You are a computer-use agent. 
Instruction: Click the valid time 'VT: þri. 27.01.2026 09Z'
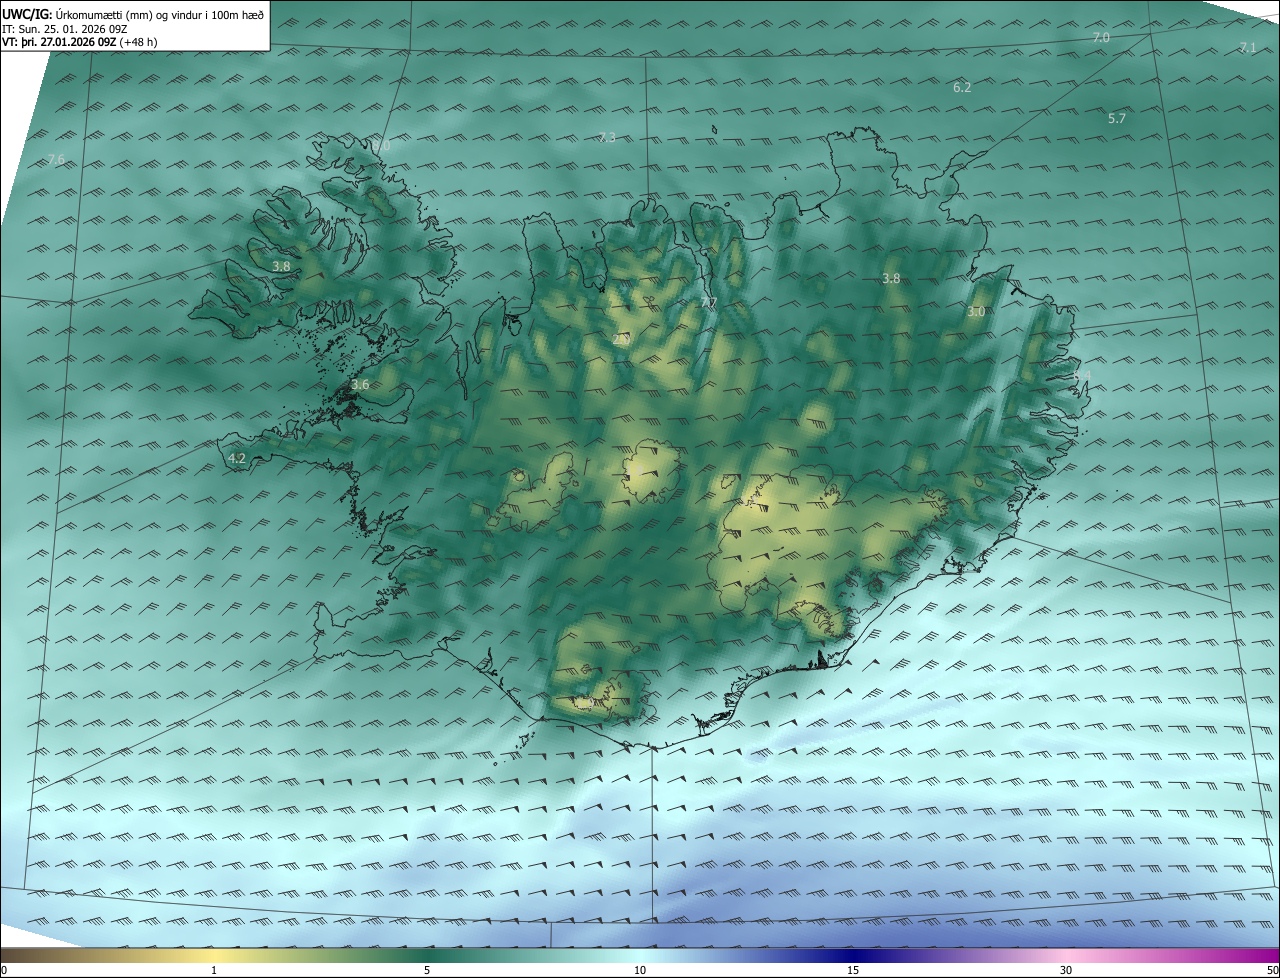[59, 42]
